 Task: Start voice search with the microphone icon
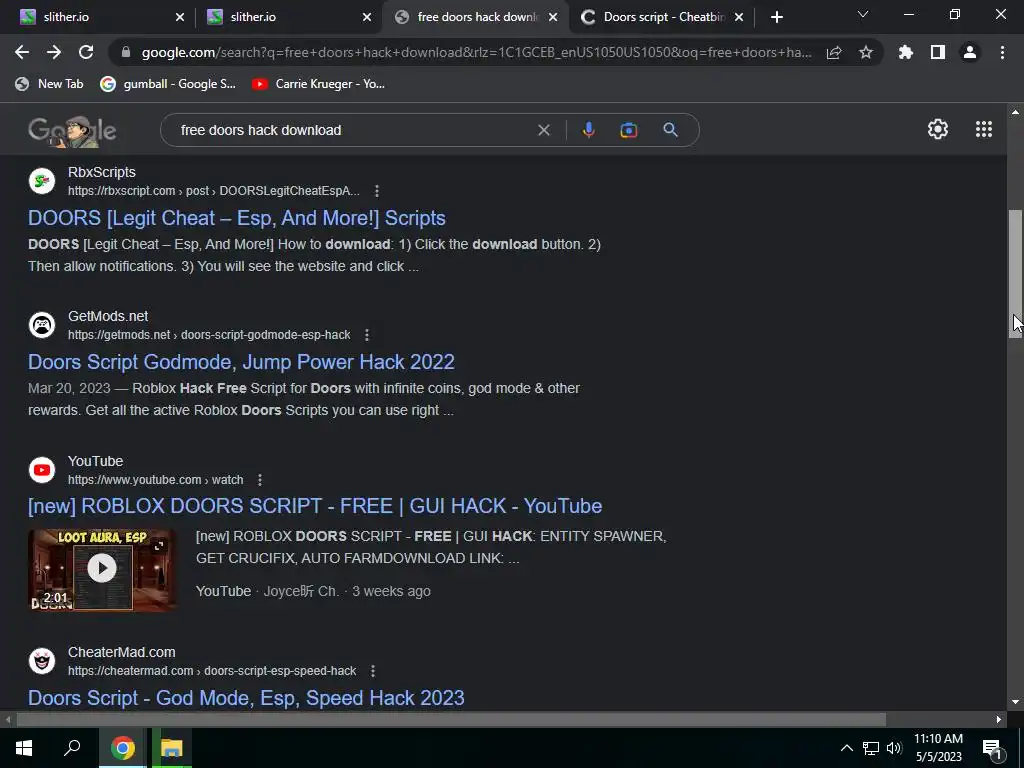click(x=588, y=130)
